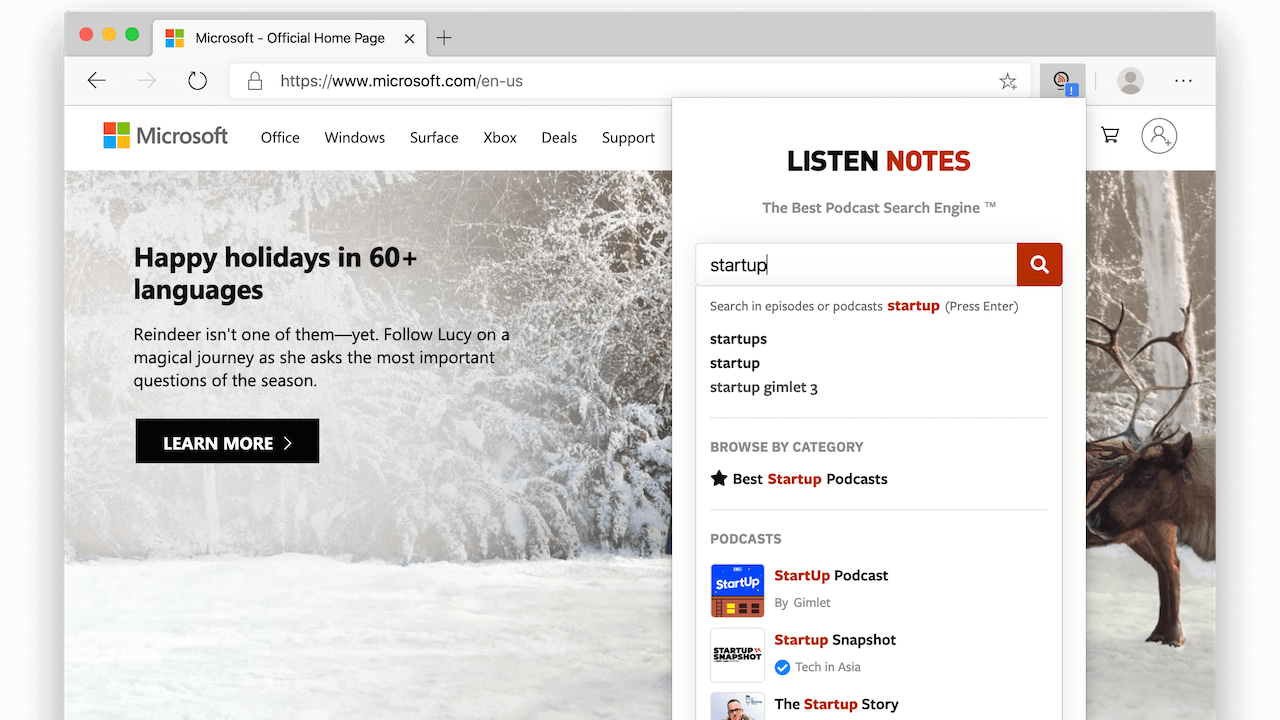Image resolution: width=1280 pixels, height=720 pixels.
Task: Click Search in episodes or podcasts startup
Action: (x=864, y=306)
